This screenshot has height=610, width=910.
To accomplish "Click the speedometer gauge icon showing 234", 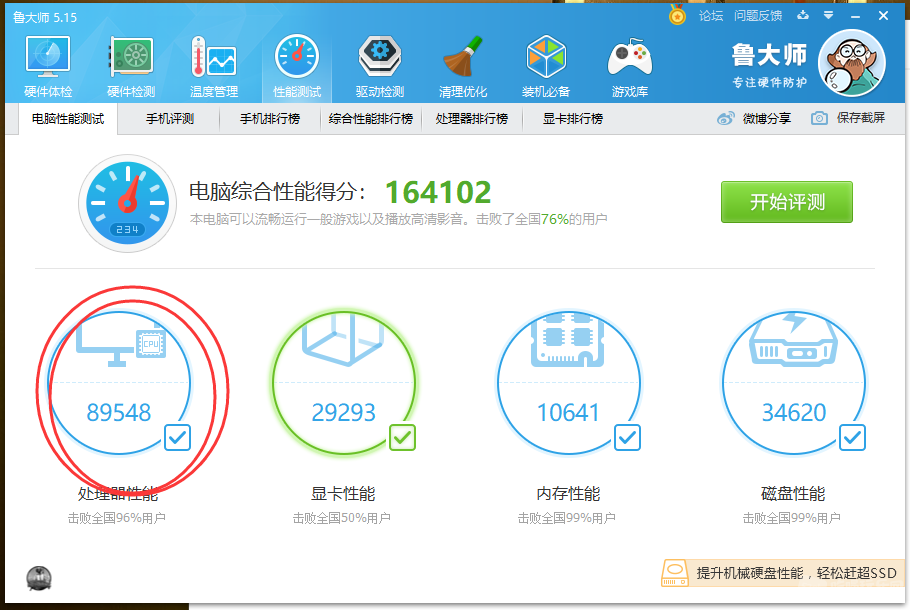I will click(x=127, y=203).
